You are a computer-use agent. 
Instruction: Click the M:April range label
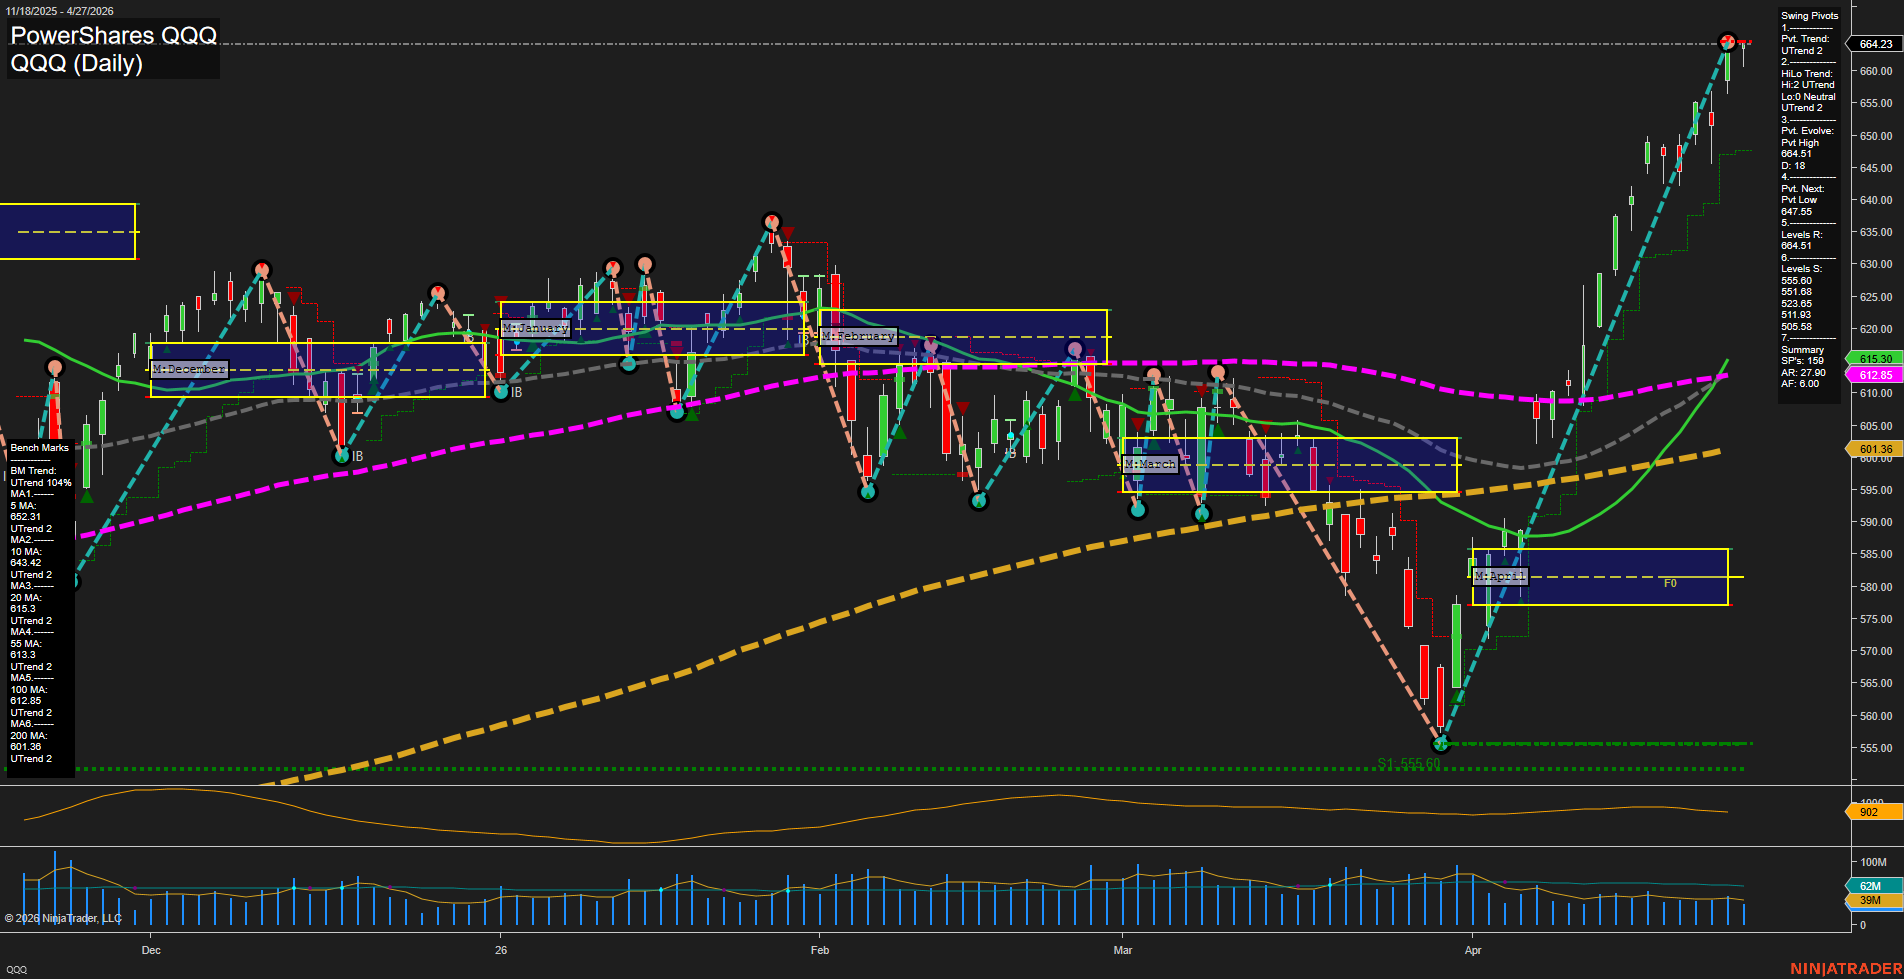click(1500, 576)
